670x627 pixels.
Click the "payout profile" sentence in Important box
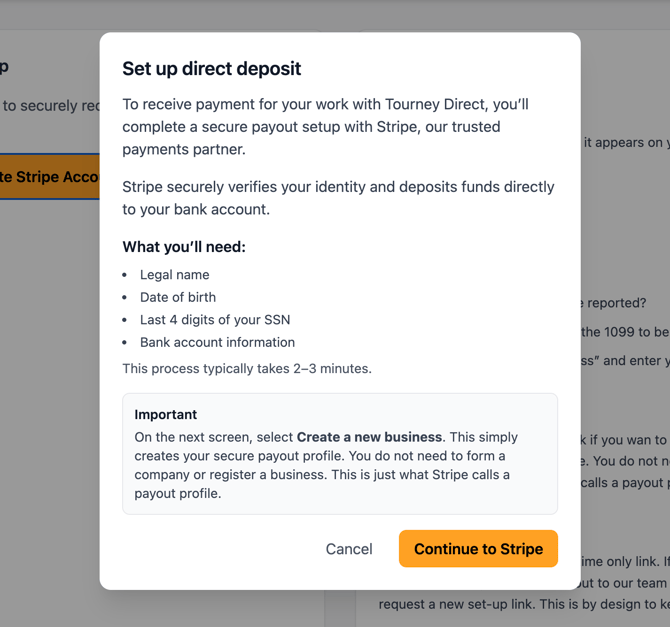(177, 493)
